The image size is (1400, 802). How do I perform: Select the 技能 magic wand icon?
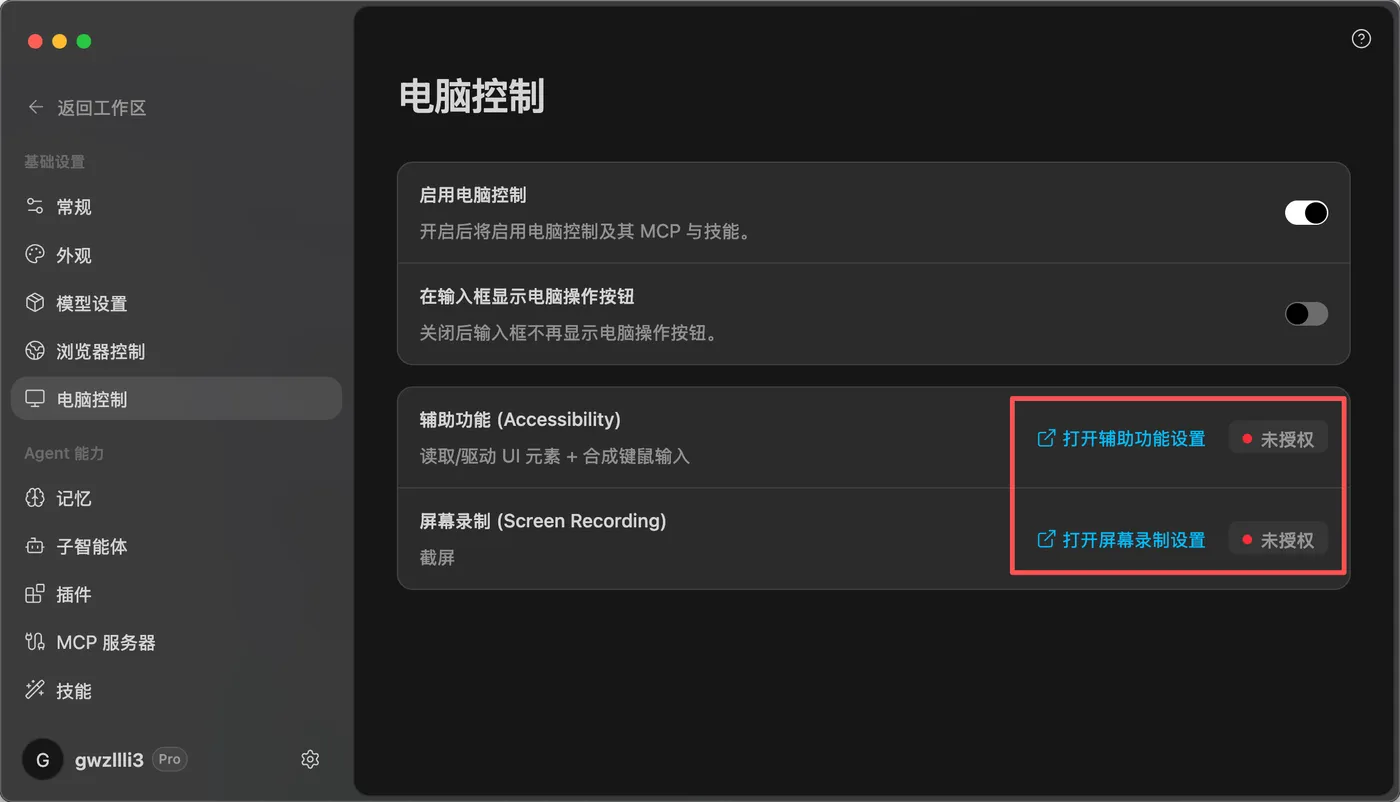click(x=35, y=690)
